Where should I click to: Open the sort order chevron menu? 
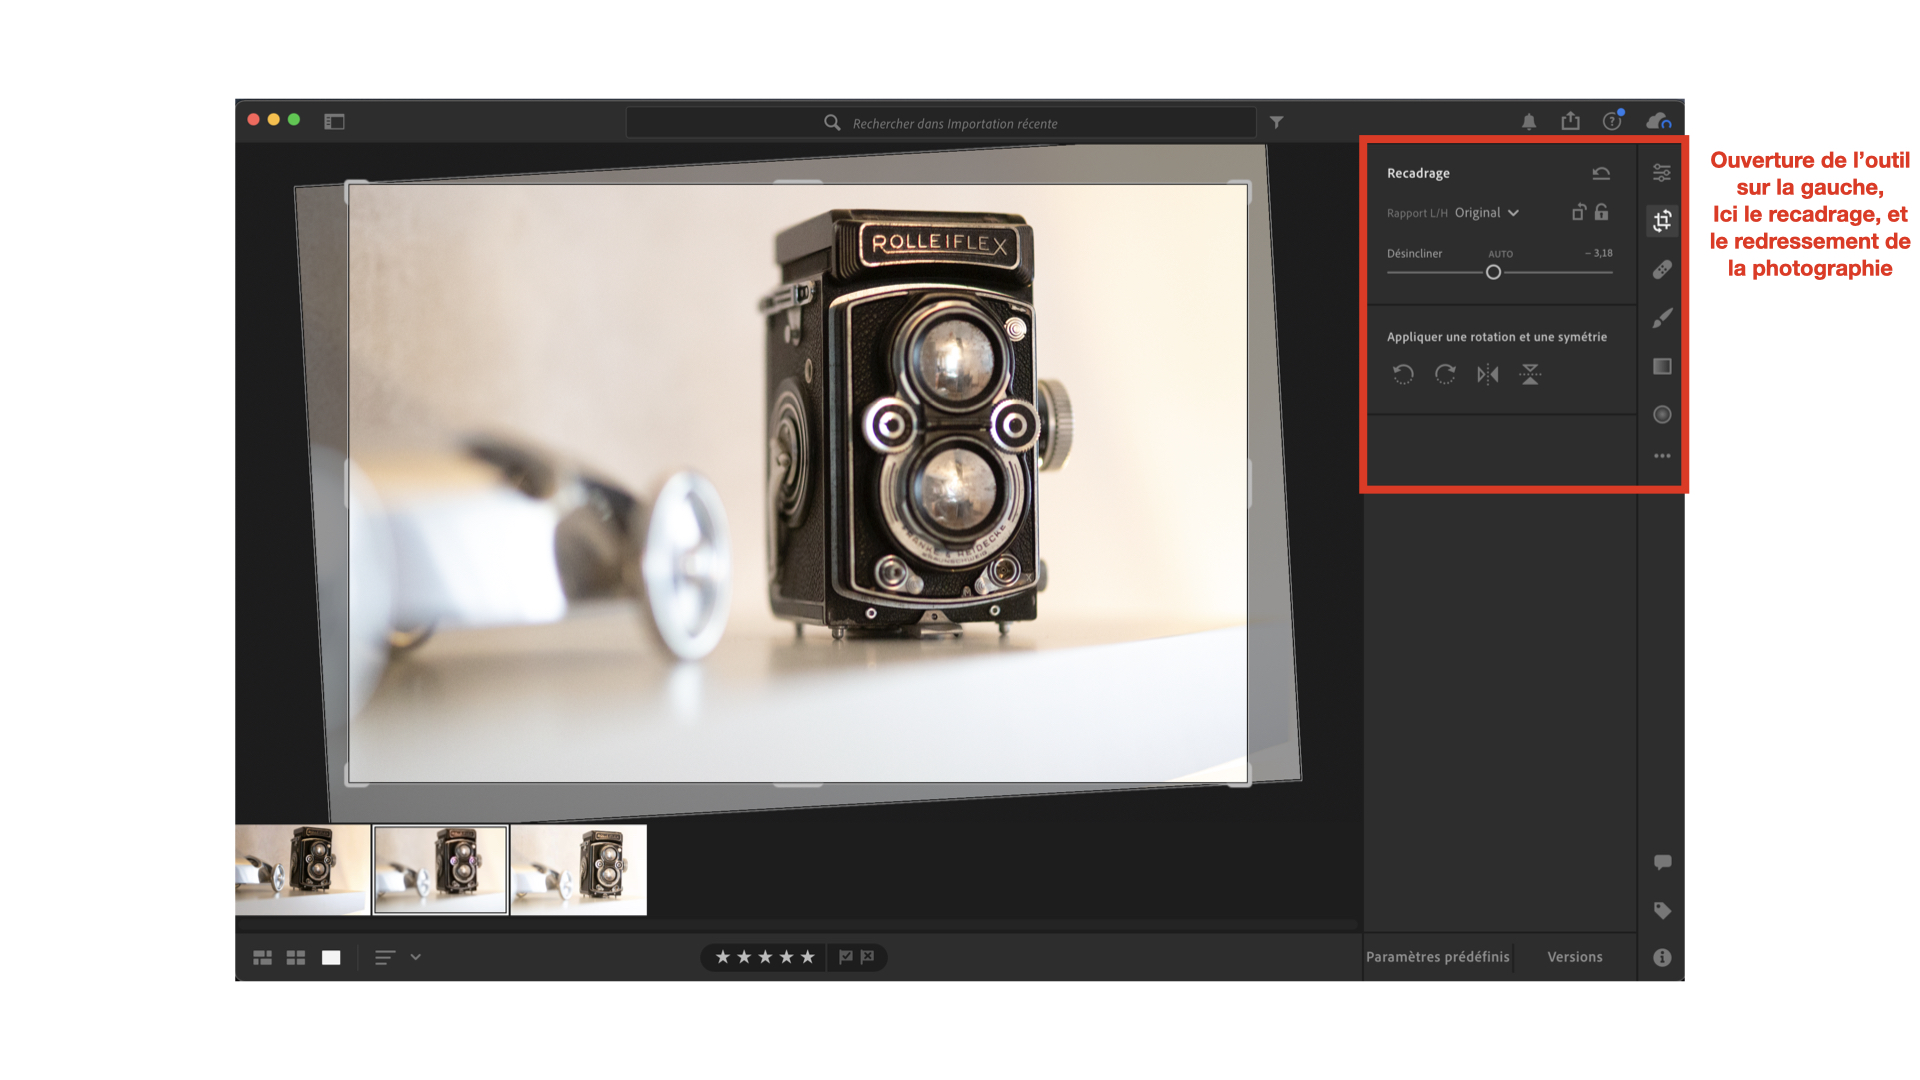[x=416, y=957]
